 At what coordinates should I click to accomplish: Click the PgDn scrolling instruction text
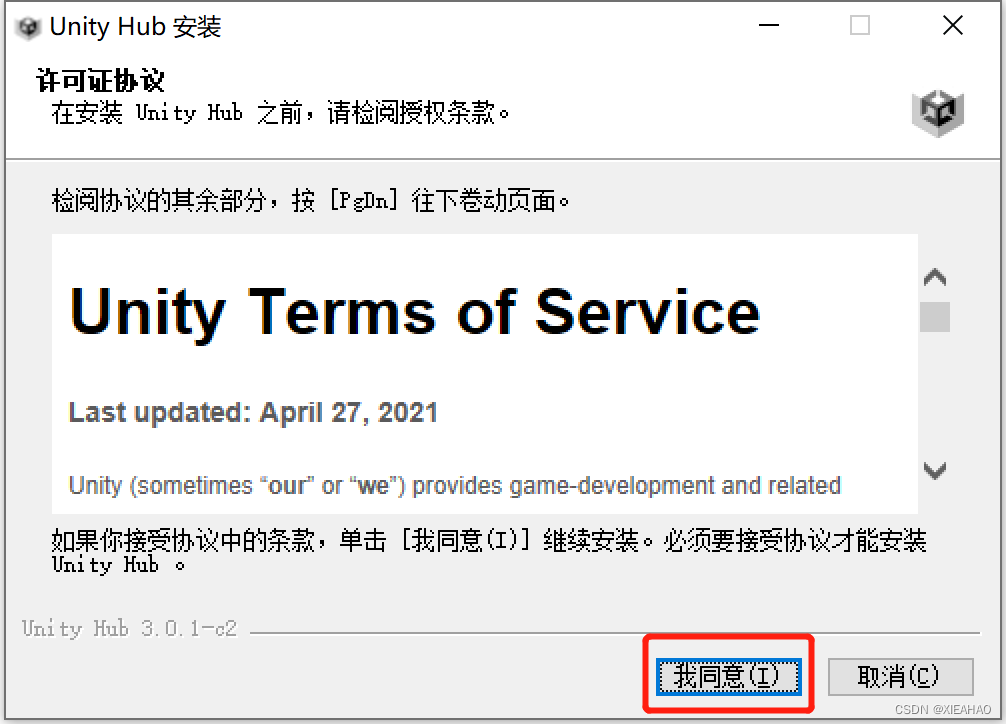coord(310,201)
